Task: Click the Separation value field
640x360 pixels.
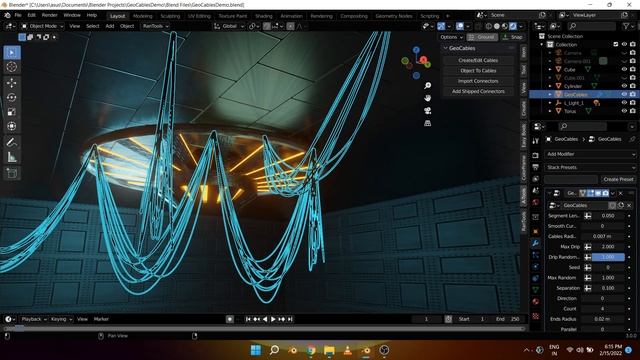Action: 608,288
